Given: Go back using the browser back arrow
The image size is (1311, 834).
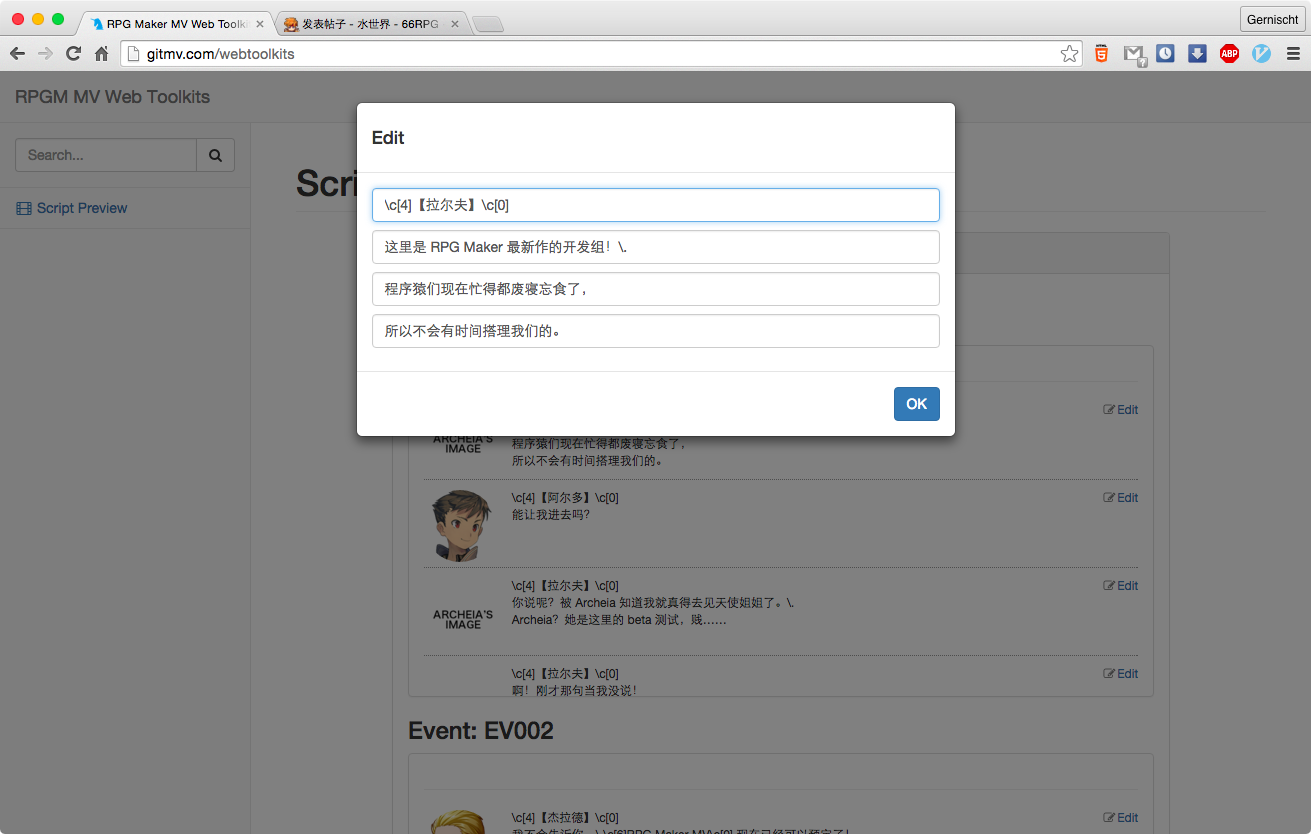Looking at the screenshot, I should (x=17, y=54).
